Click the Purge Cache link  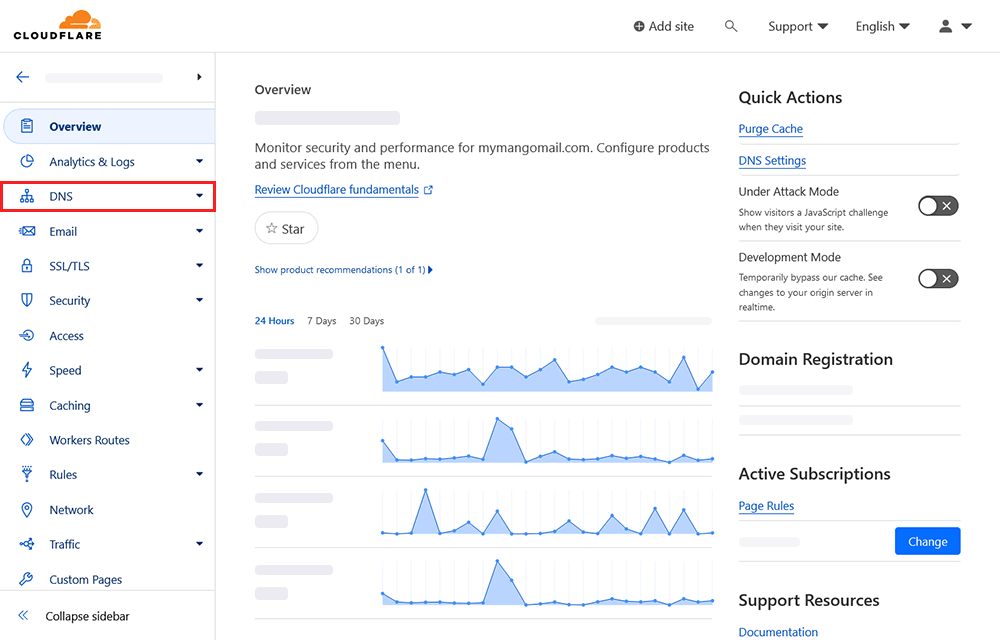pos(770,129)
